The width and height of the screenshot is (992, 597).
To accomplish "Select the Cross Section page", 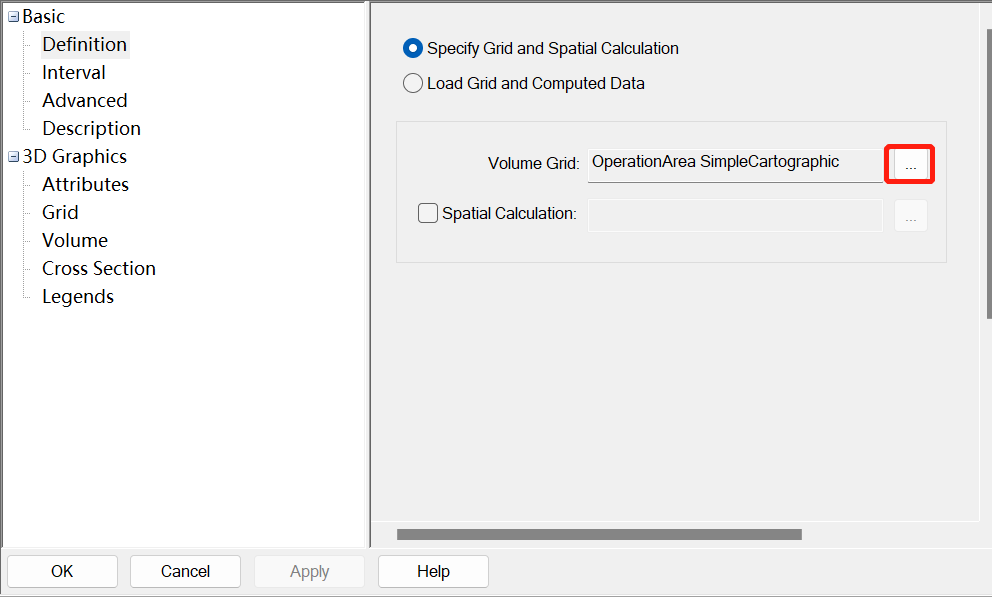I will pyautogui.click(x=99, y=269).
